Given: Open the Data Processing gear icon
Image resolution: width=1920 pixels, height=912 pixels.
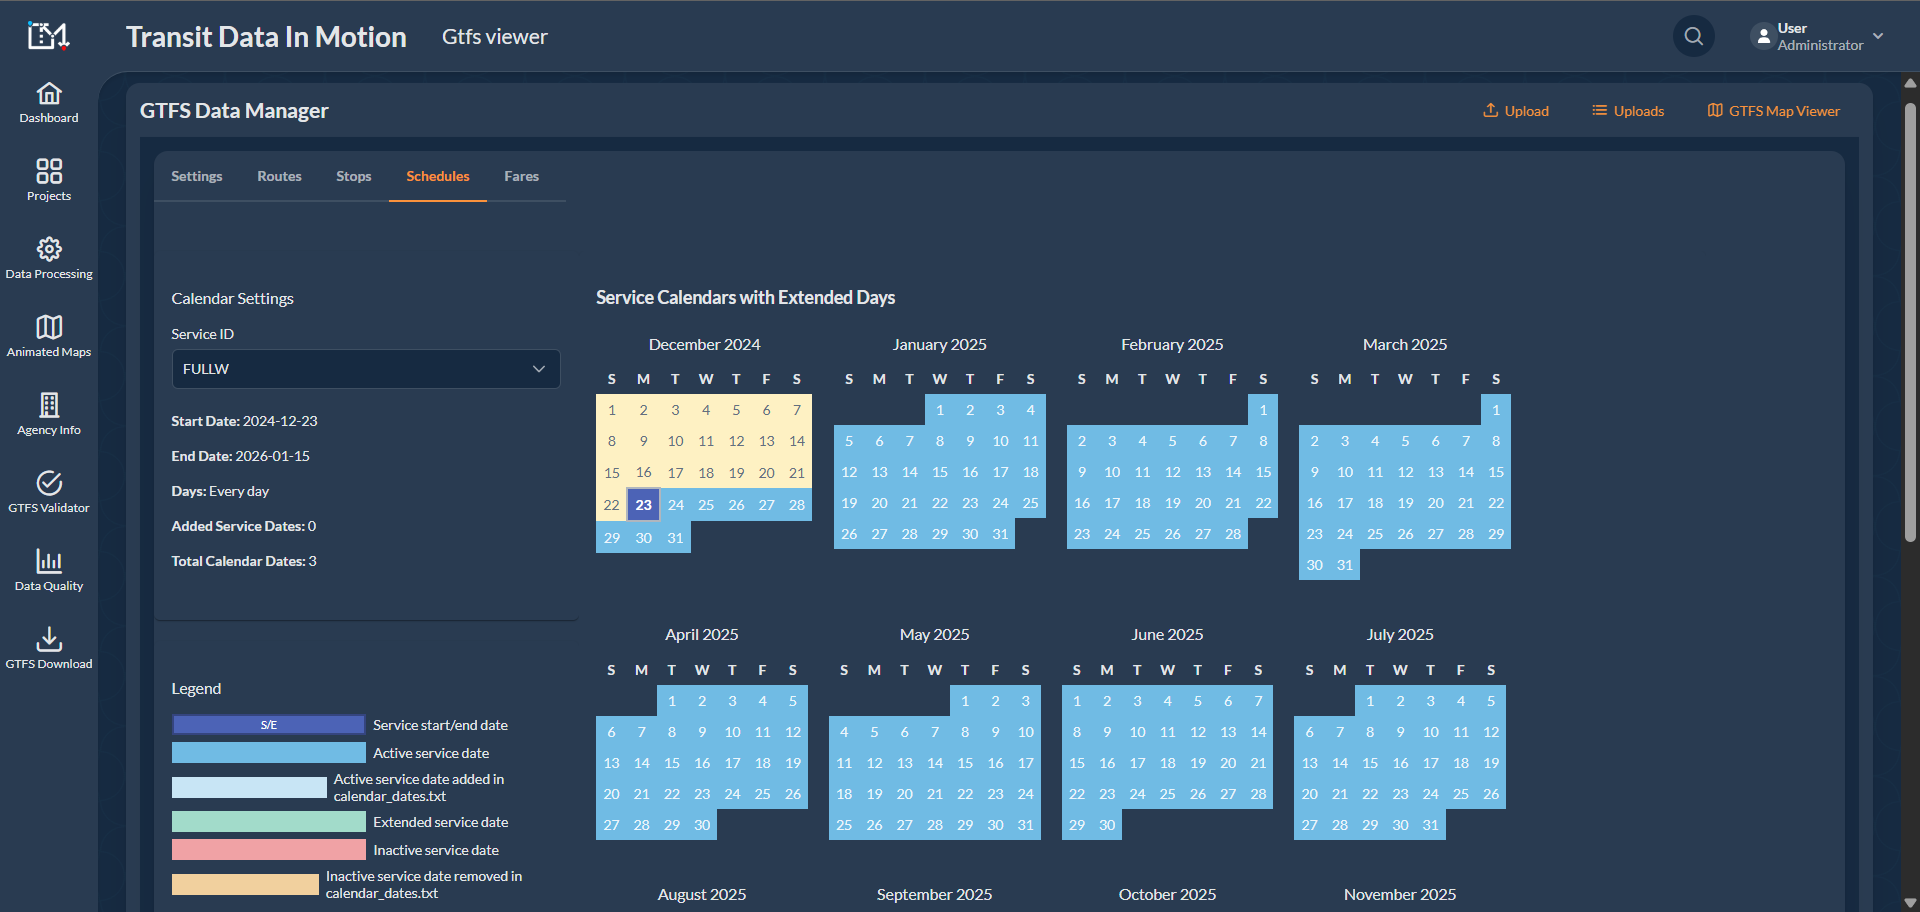Looking at the screenshot, I should [49, 250].
